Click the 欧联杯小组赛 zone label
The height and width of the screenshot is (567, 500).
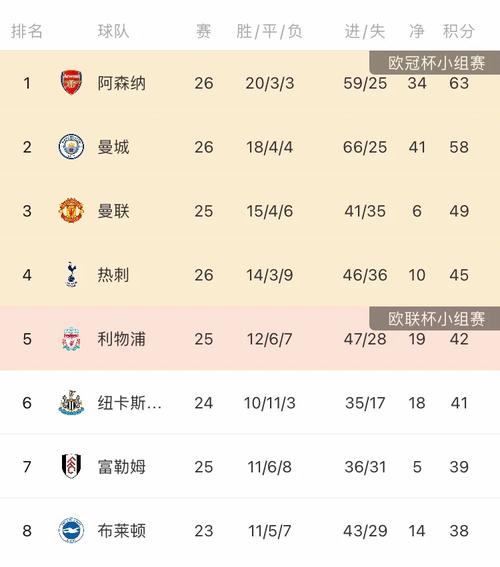tap(435, 319)
